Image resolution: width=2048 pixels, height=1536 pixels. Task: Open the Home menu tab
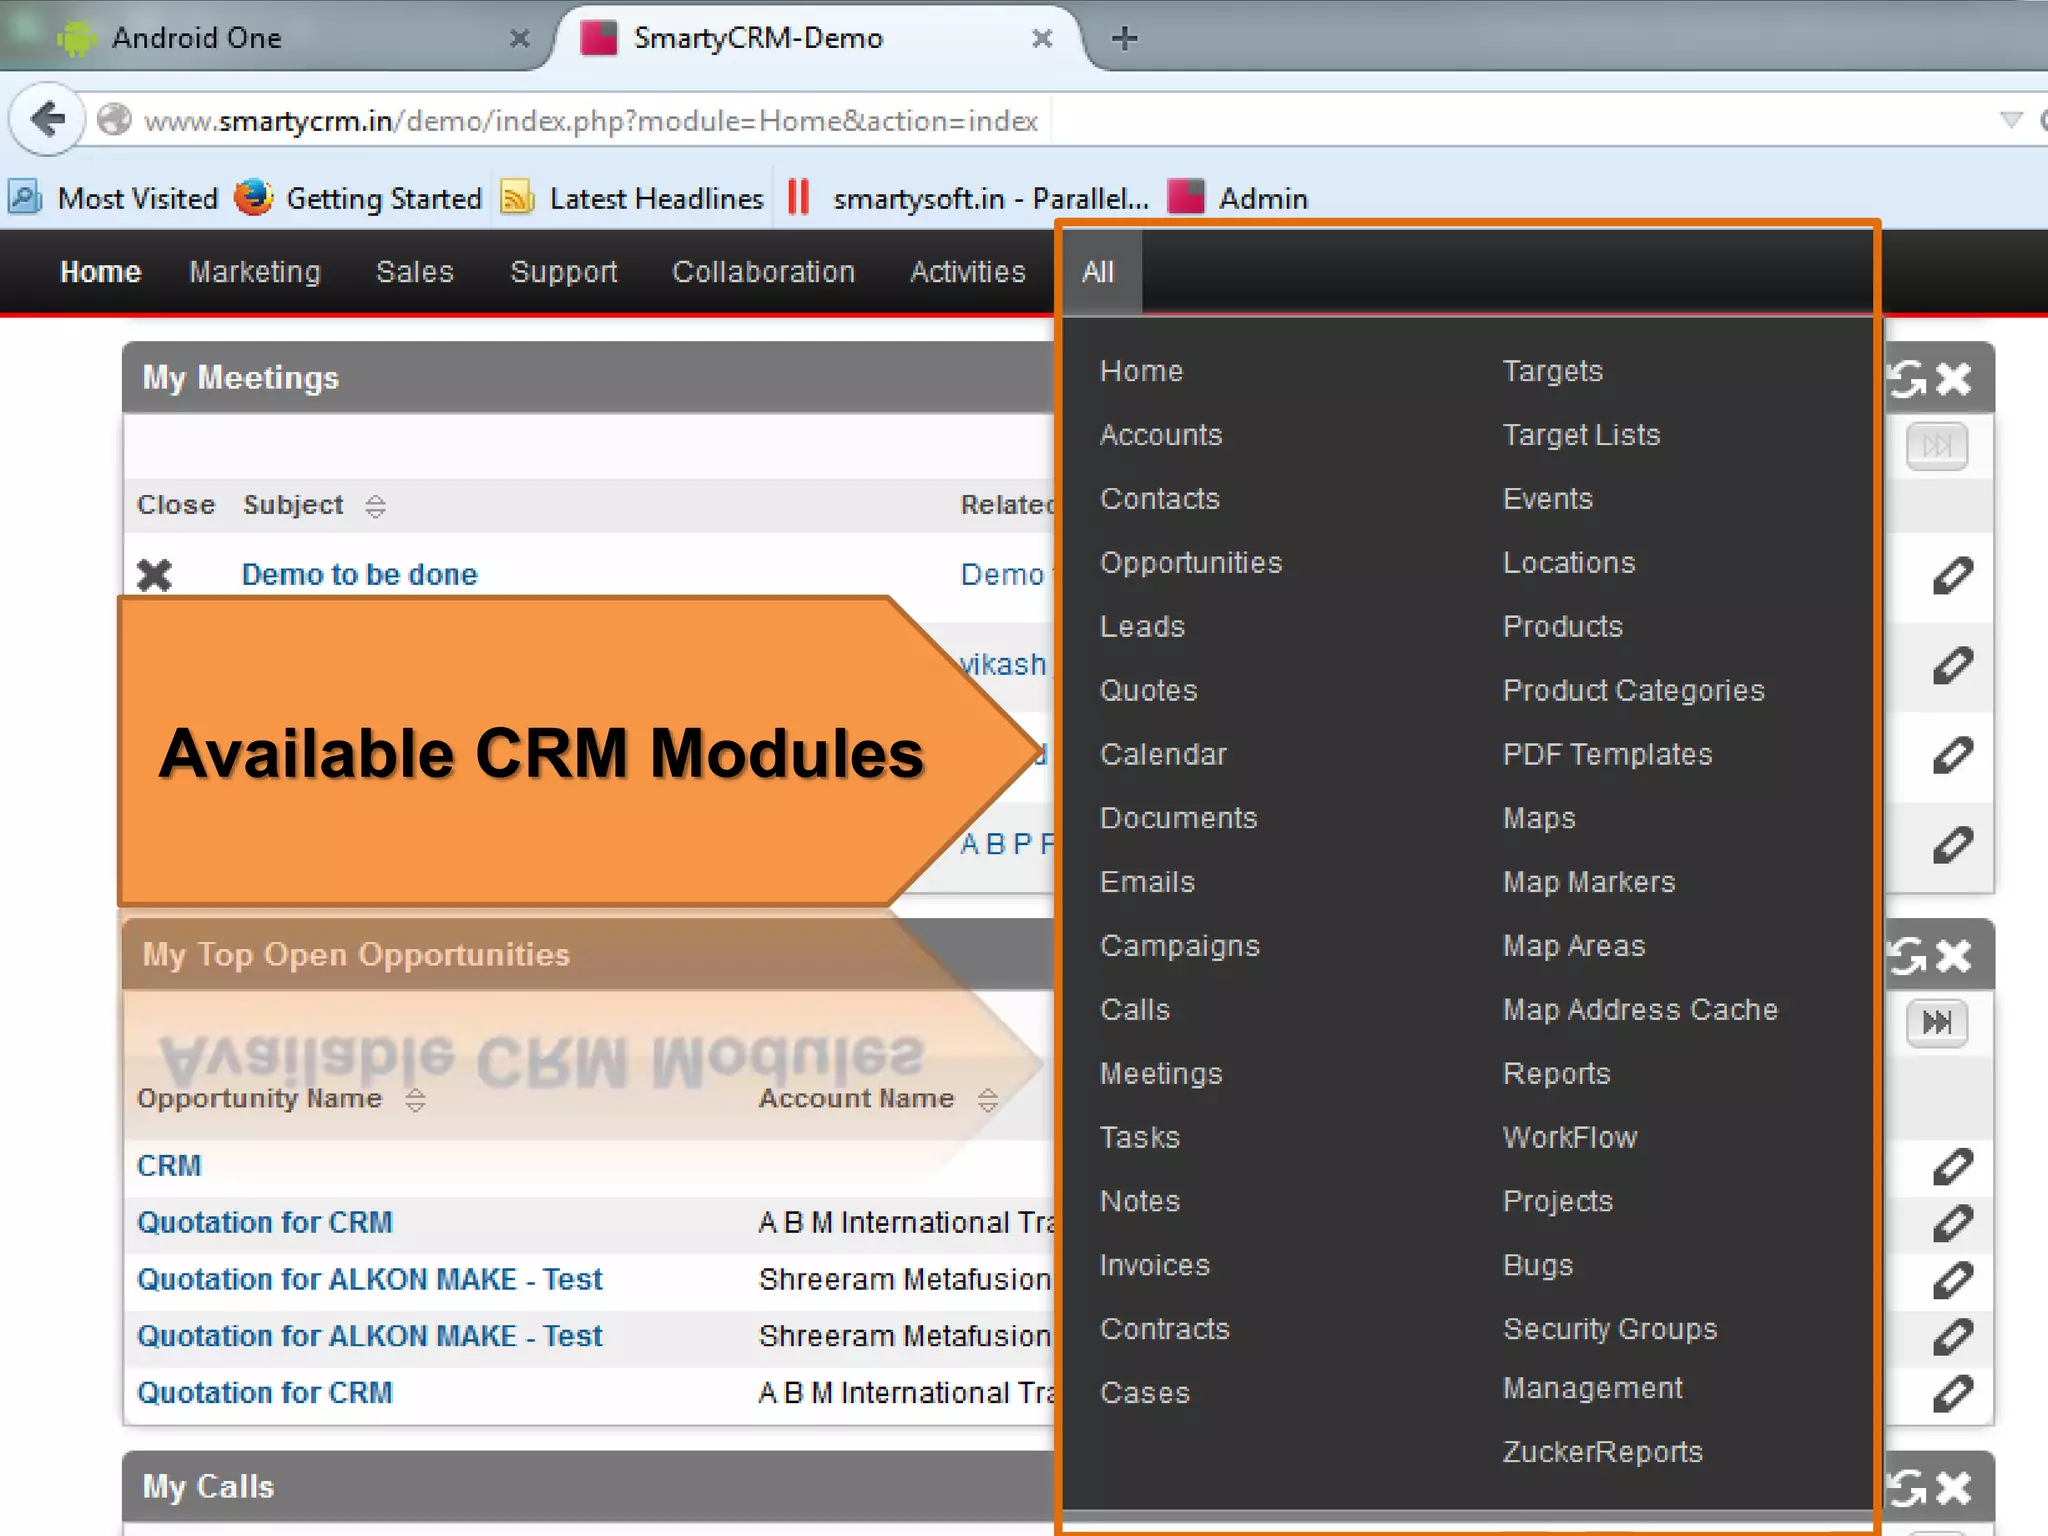pos(100,272)
